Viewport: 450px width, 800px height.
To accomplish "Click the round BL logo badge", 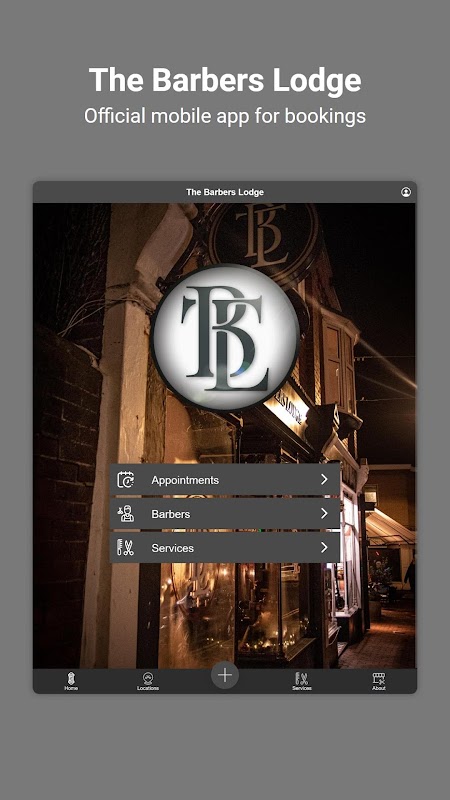I will [x=225, y=337].
